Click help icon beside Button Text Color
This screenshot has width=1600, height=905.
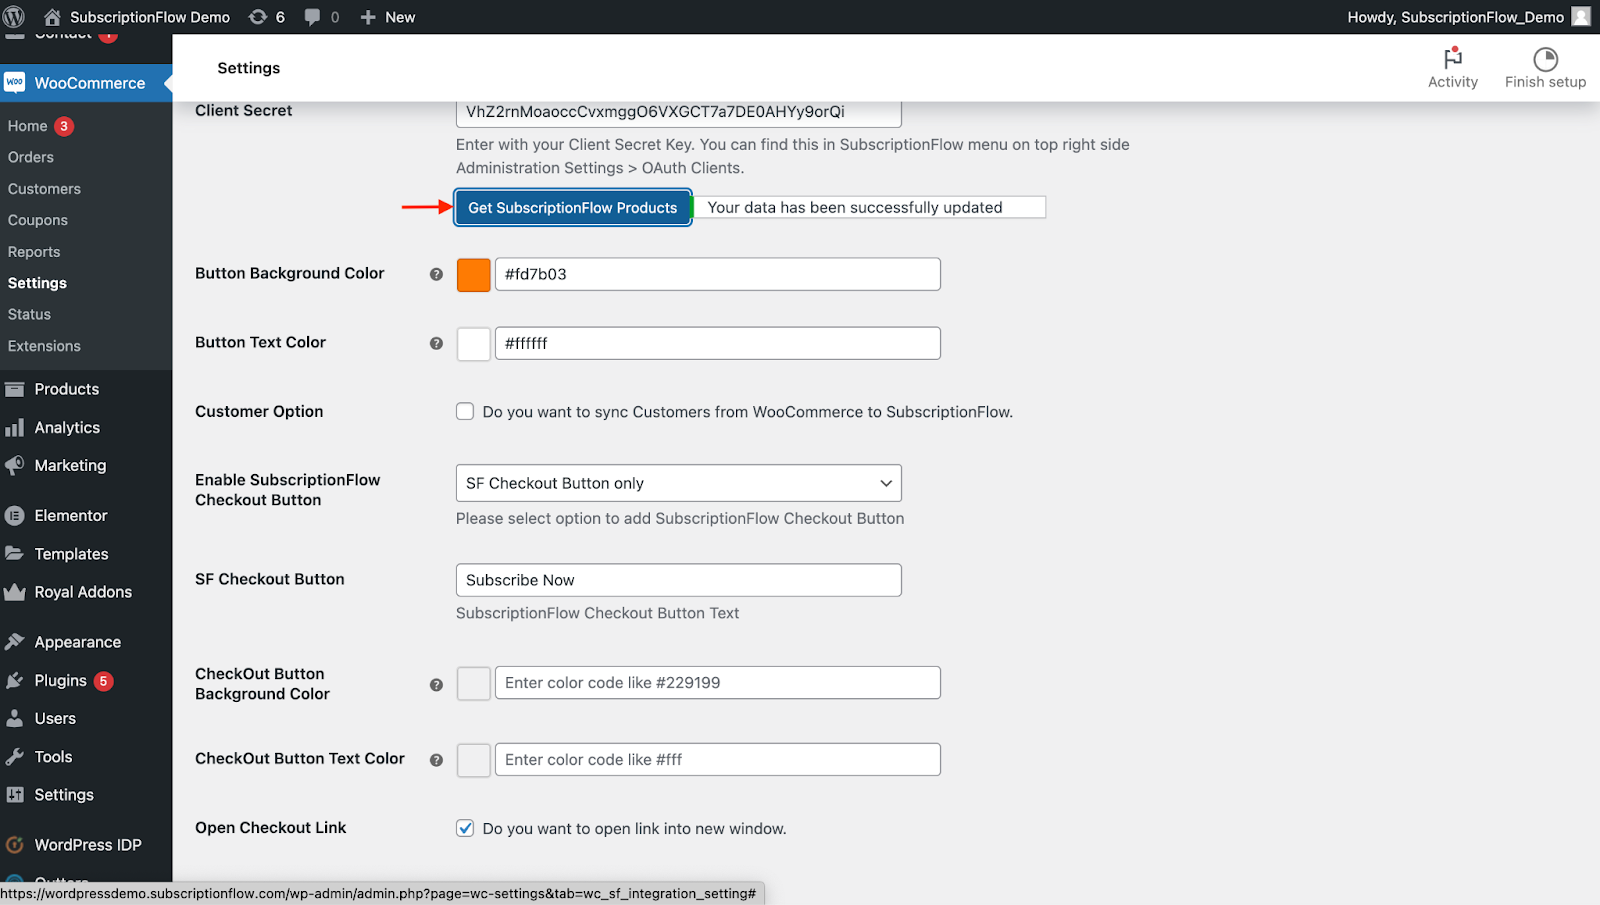point(436,343)
